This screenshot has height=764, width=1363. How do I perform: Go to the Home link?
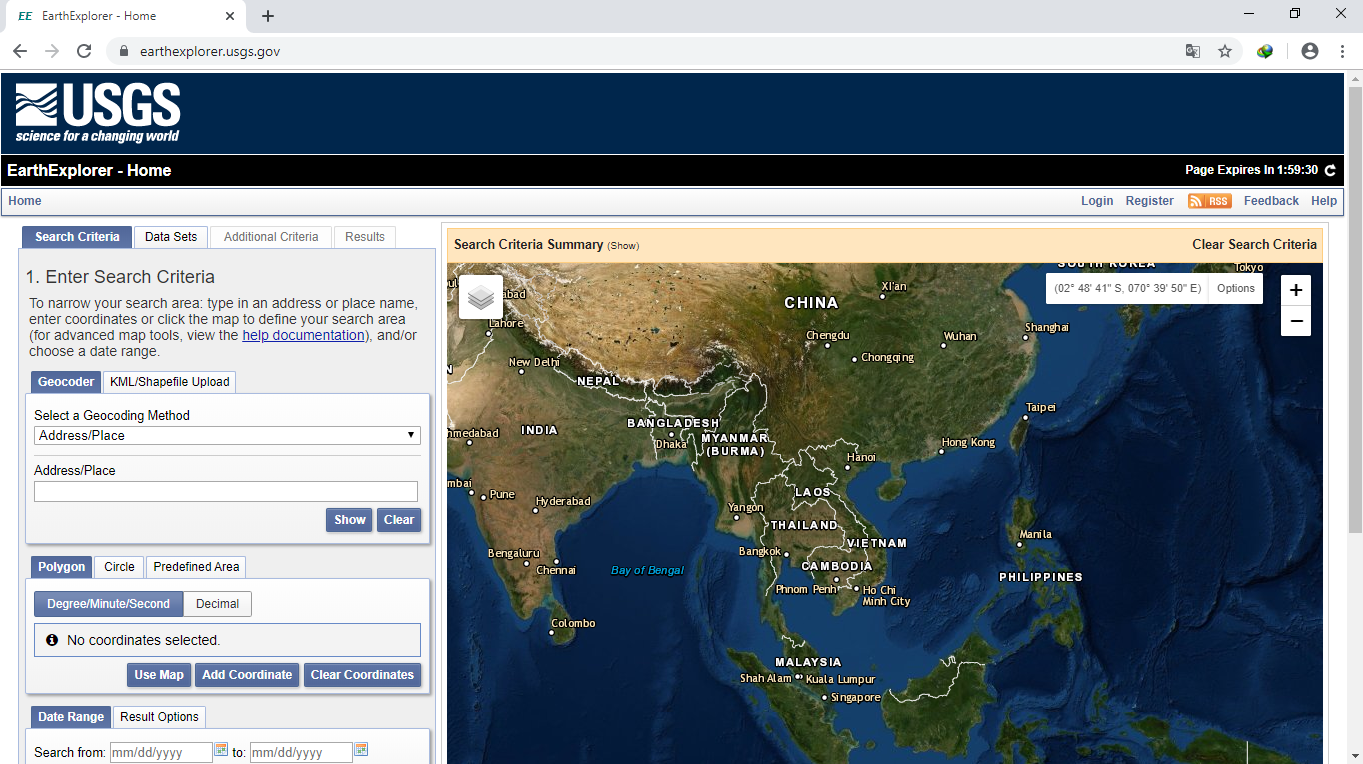25,201
